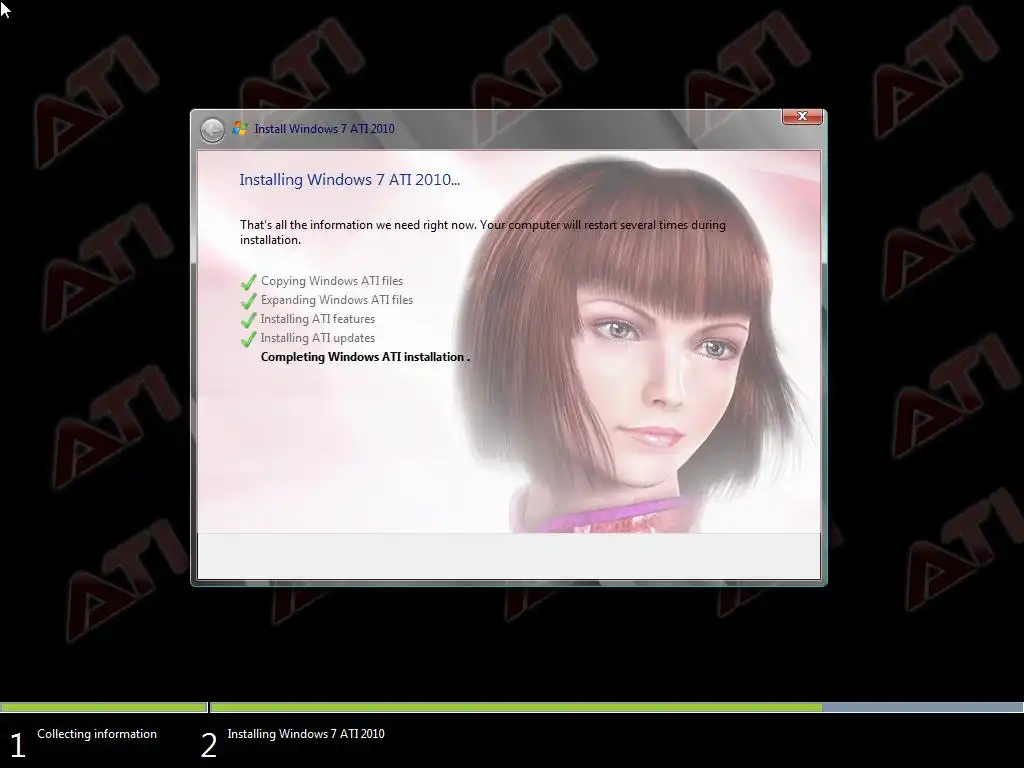Image resolution: width=1024 pixels, height=768 pixels.
Task: Click the 'Expanding Windows ATI files' step text
Action: (337, 300)
